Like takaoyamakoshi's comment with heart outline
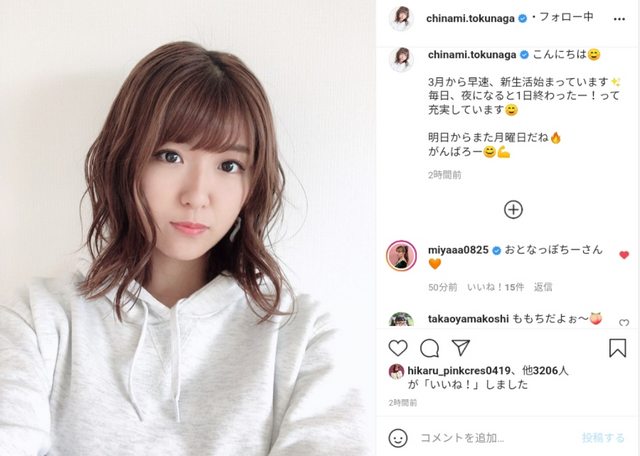This screenshot has height=456, width=640. (x=624, y=323)
